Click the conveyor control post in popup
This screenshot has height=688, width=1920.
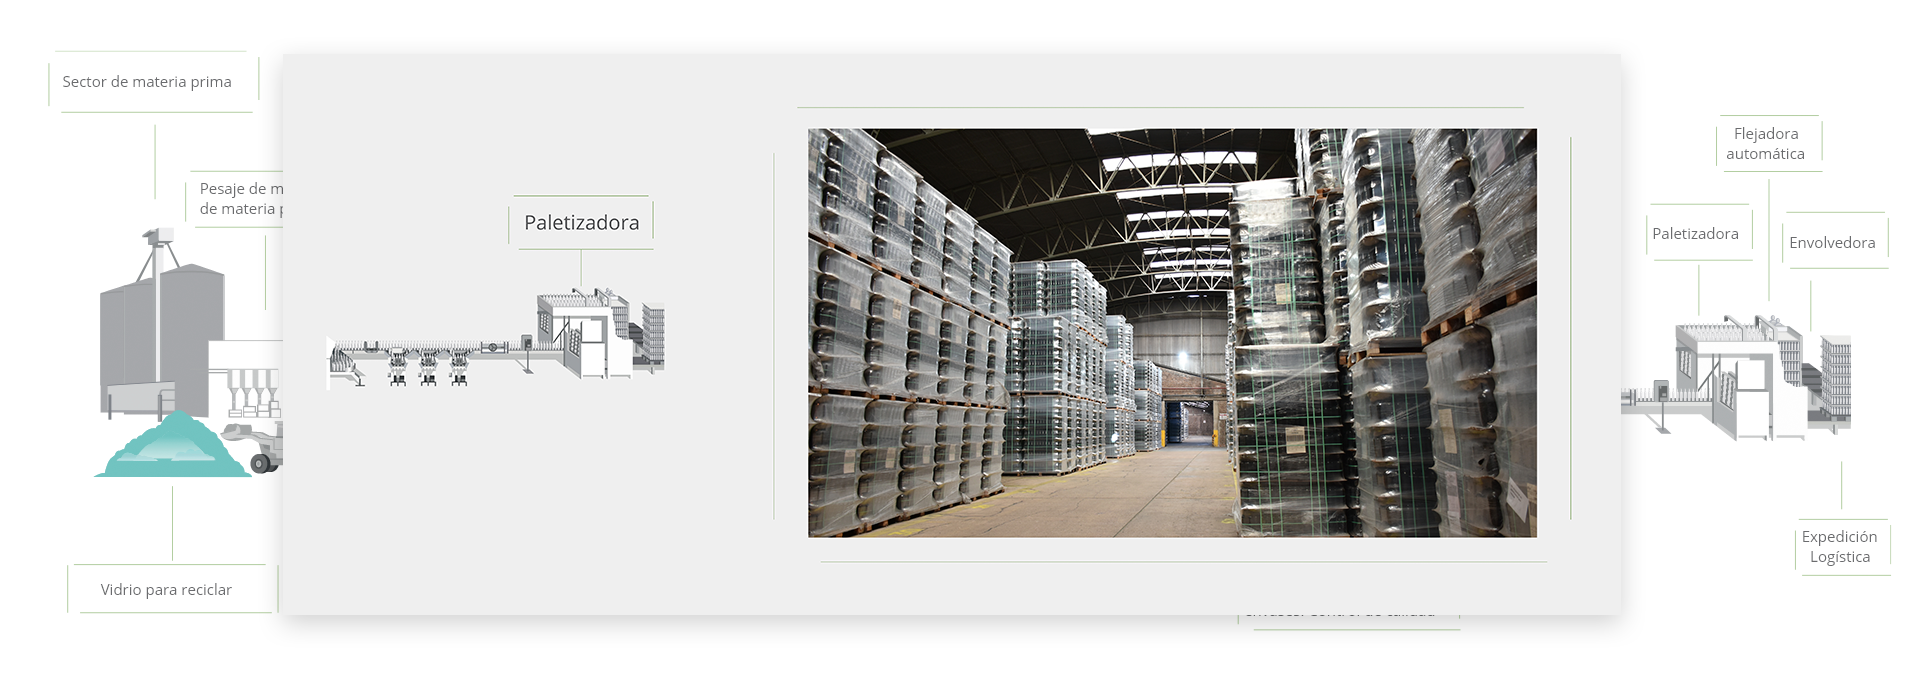[x=526, y=350]
